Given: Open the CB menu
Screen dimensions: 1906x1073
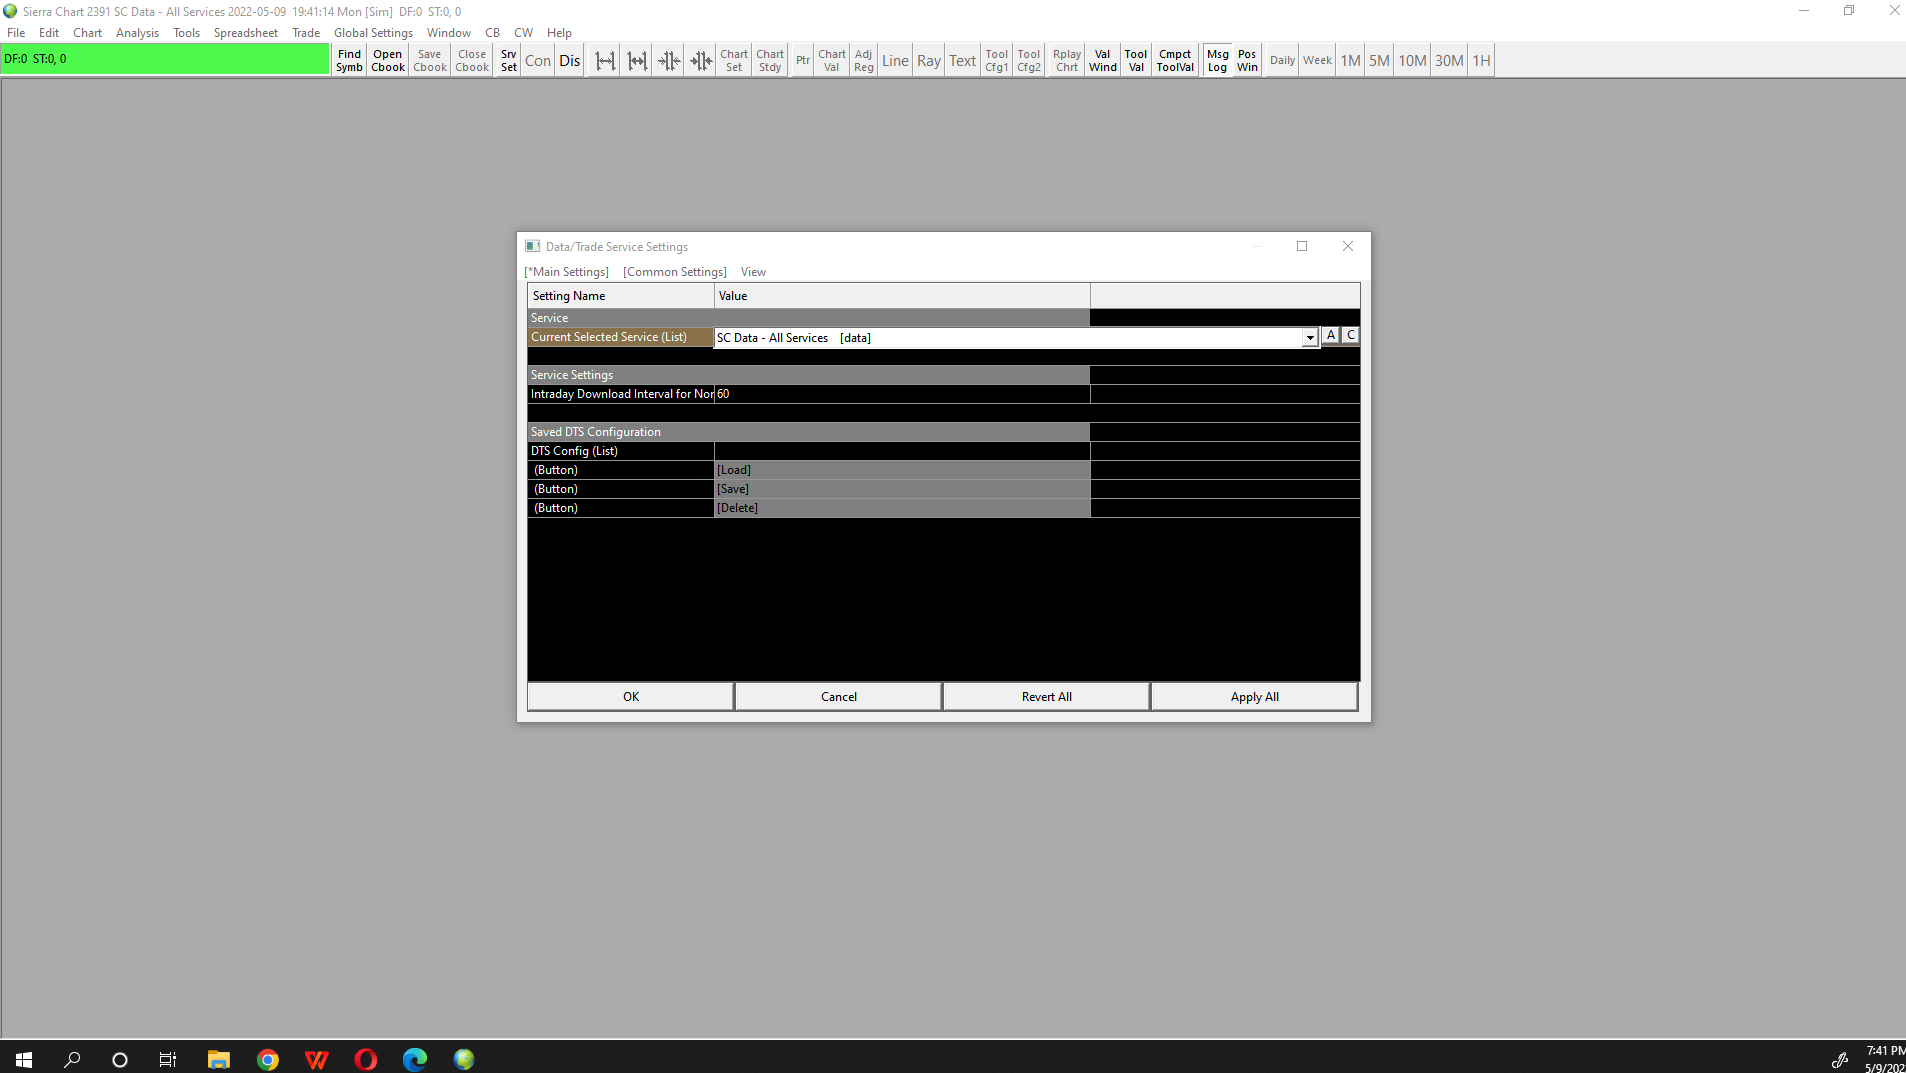Looking at the screenshot, I should [492, 33].
